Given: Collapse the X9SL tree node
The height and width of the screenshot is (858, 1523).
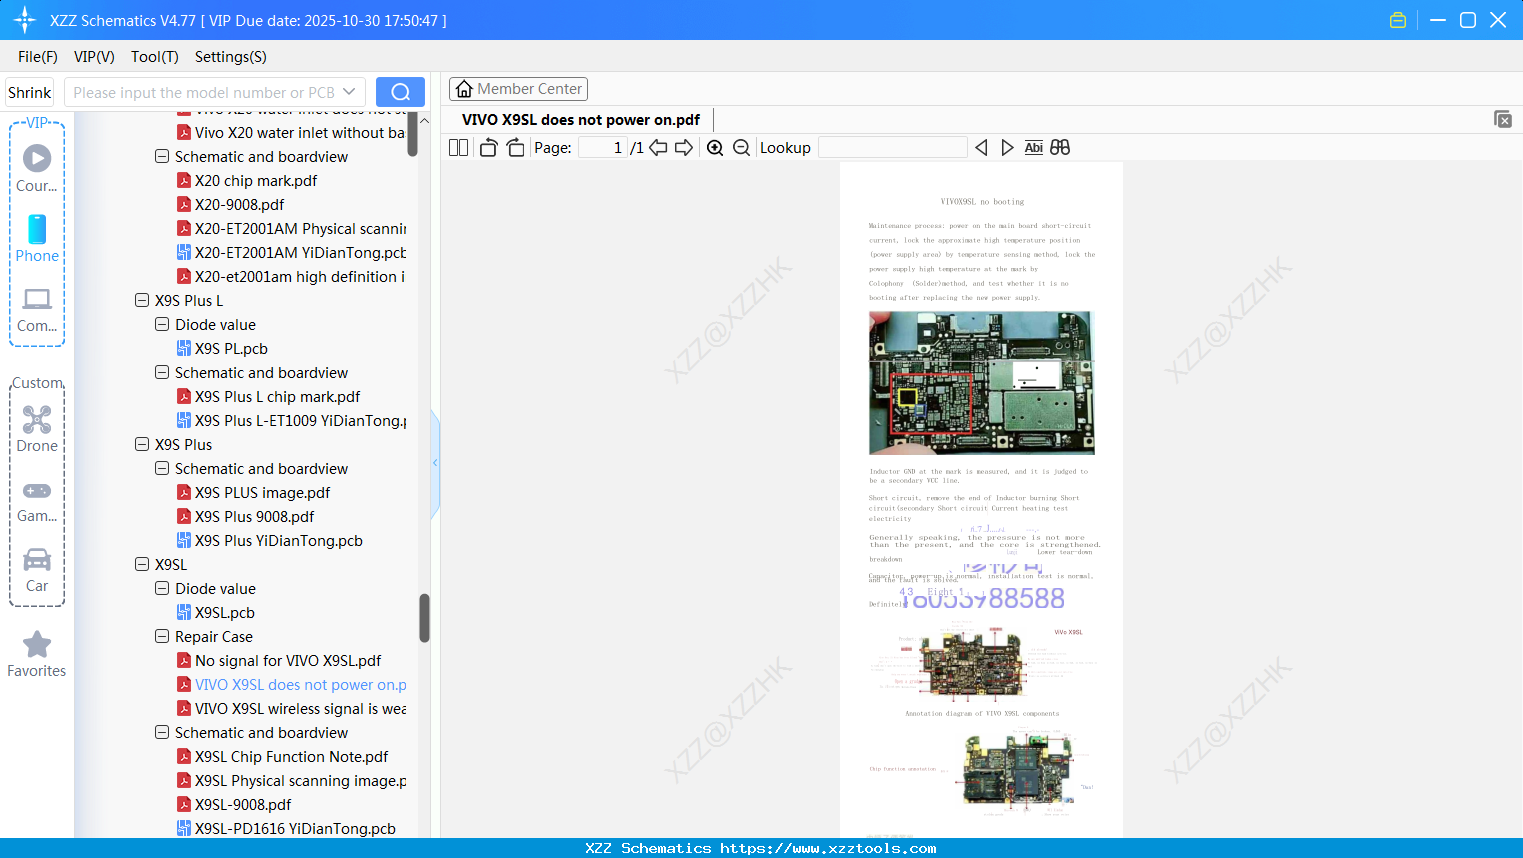Looking at the screenshot, I should click(142, 564).
